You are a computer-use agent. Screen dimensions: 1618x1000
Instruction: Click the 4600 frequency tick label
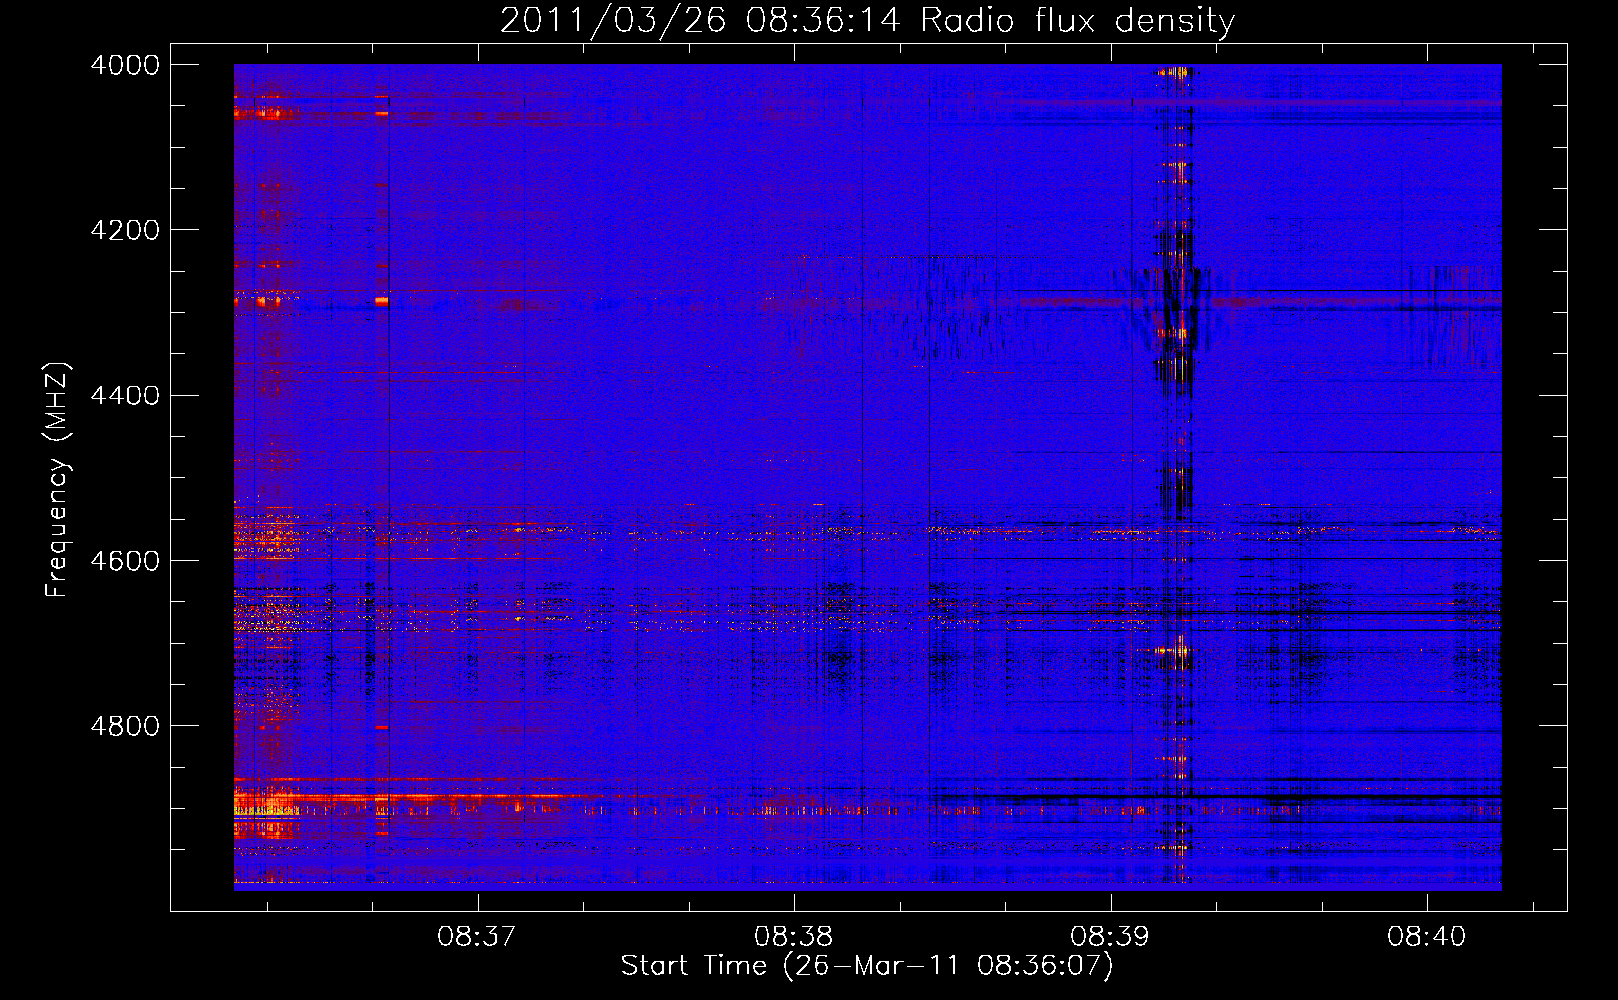[x=125, y=561]
